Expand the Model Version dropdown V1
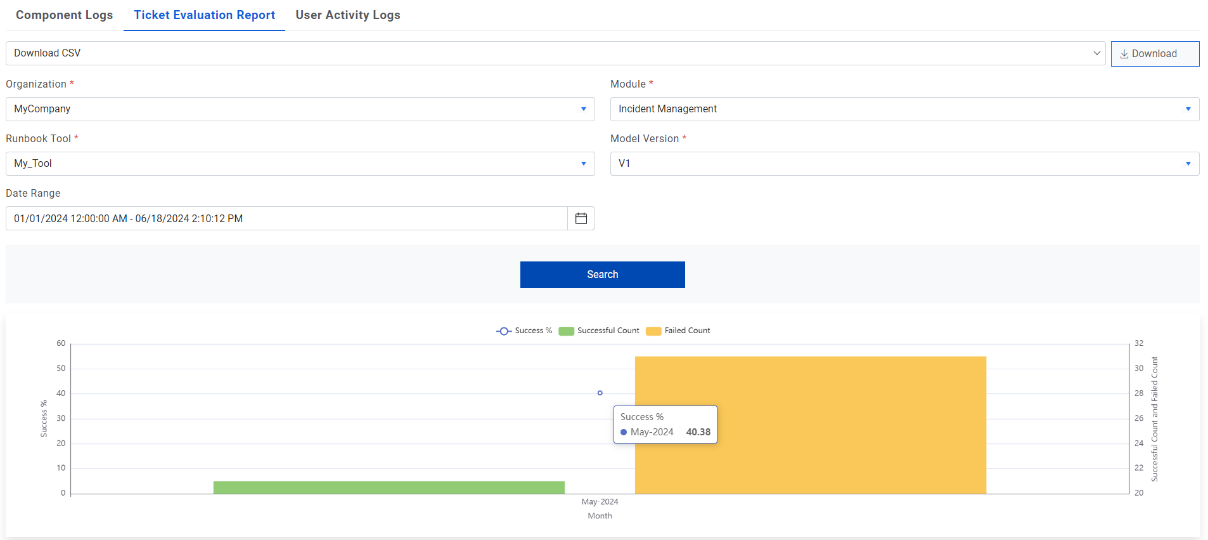 tap(904, 163)
